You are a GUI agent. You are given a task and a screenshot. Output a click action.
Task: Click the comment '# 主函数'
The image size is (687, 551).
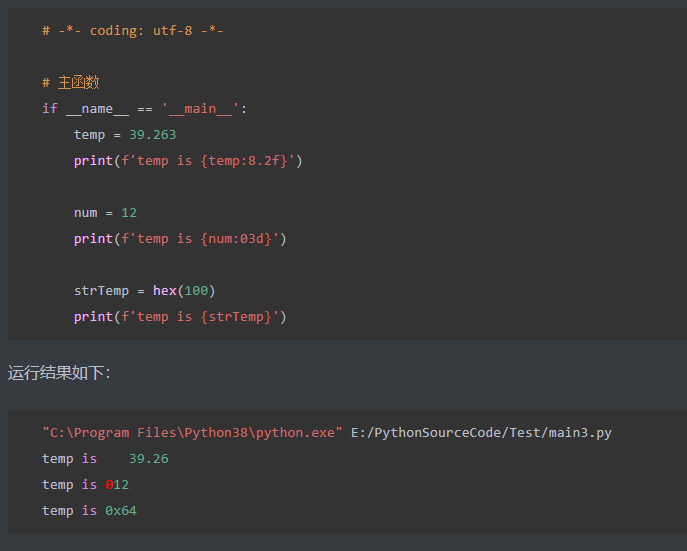[71, 82]
